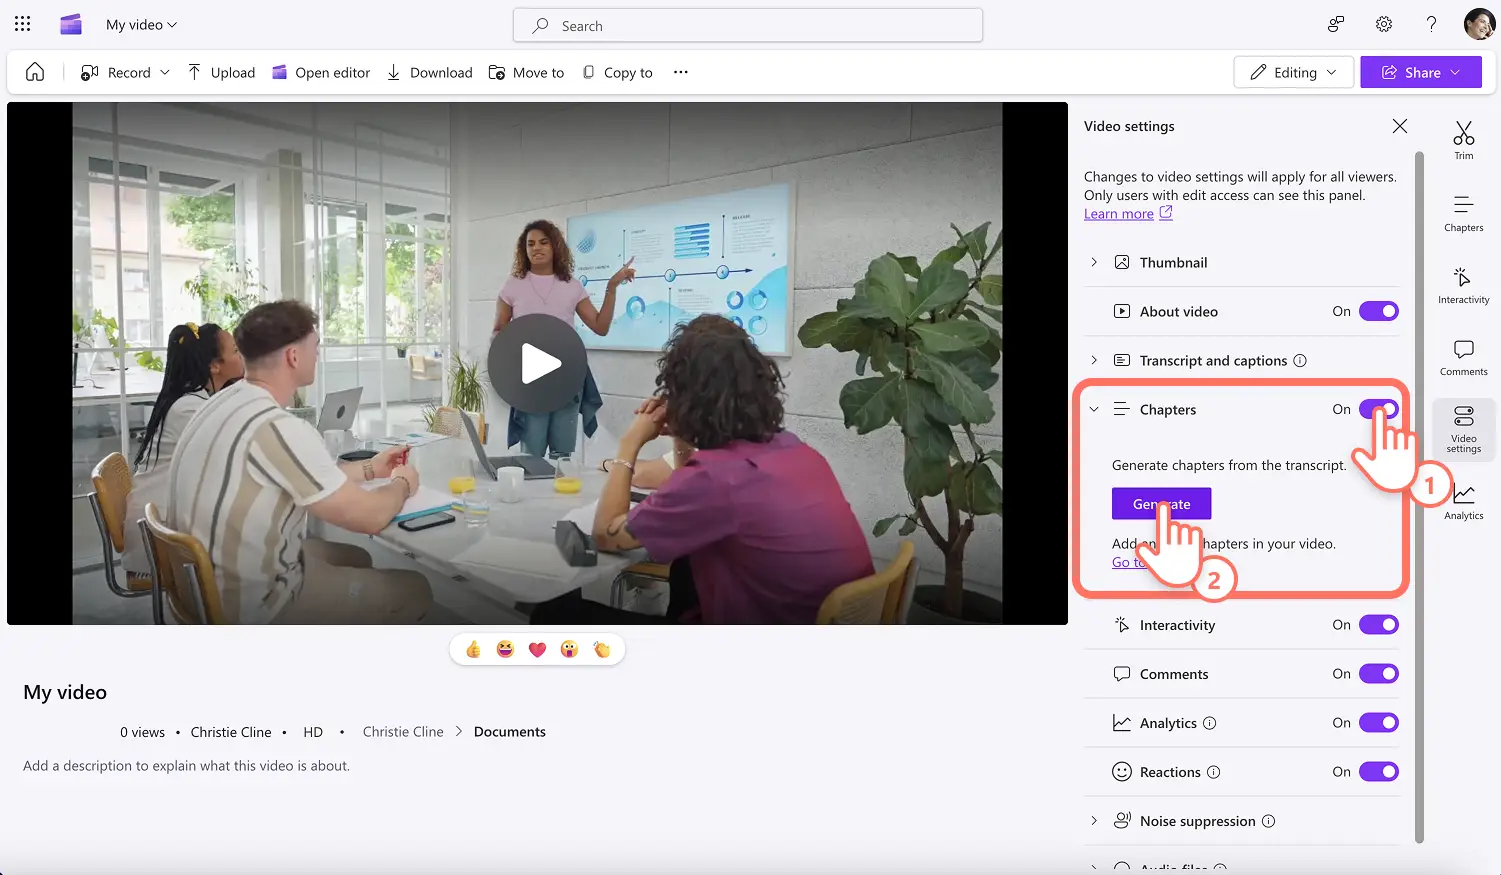The width and height of the screenshot is (1501, 875).
Task: Click the Thumbnail row label
Action: [1174, 263]
